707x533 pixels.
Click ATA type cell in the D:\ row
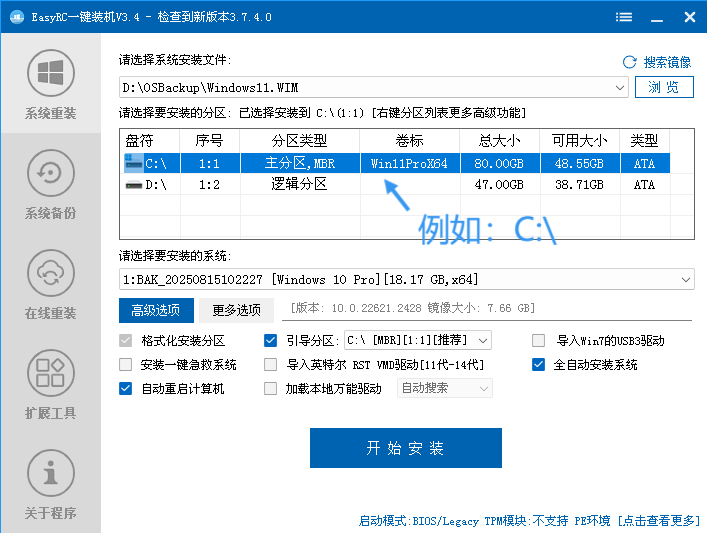[x=644, y=184]
